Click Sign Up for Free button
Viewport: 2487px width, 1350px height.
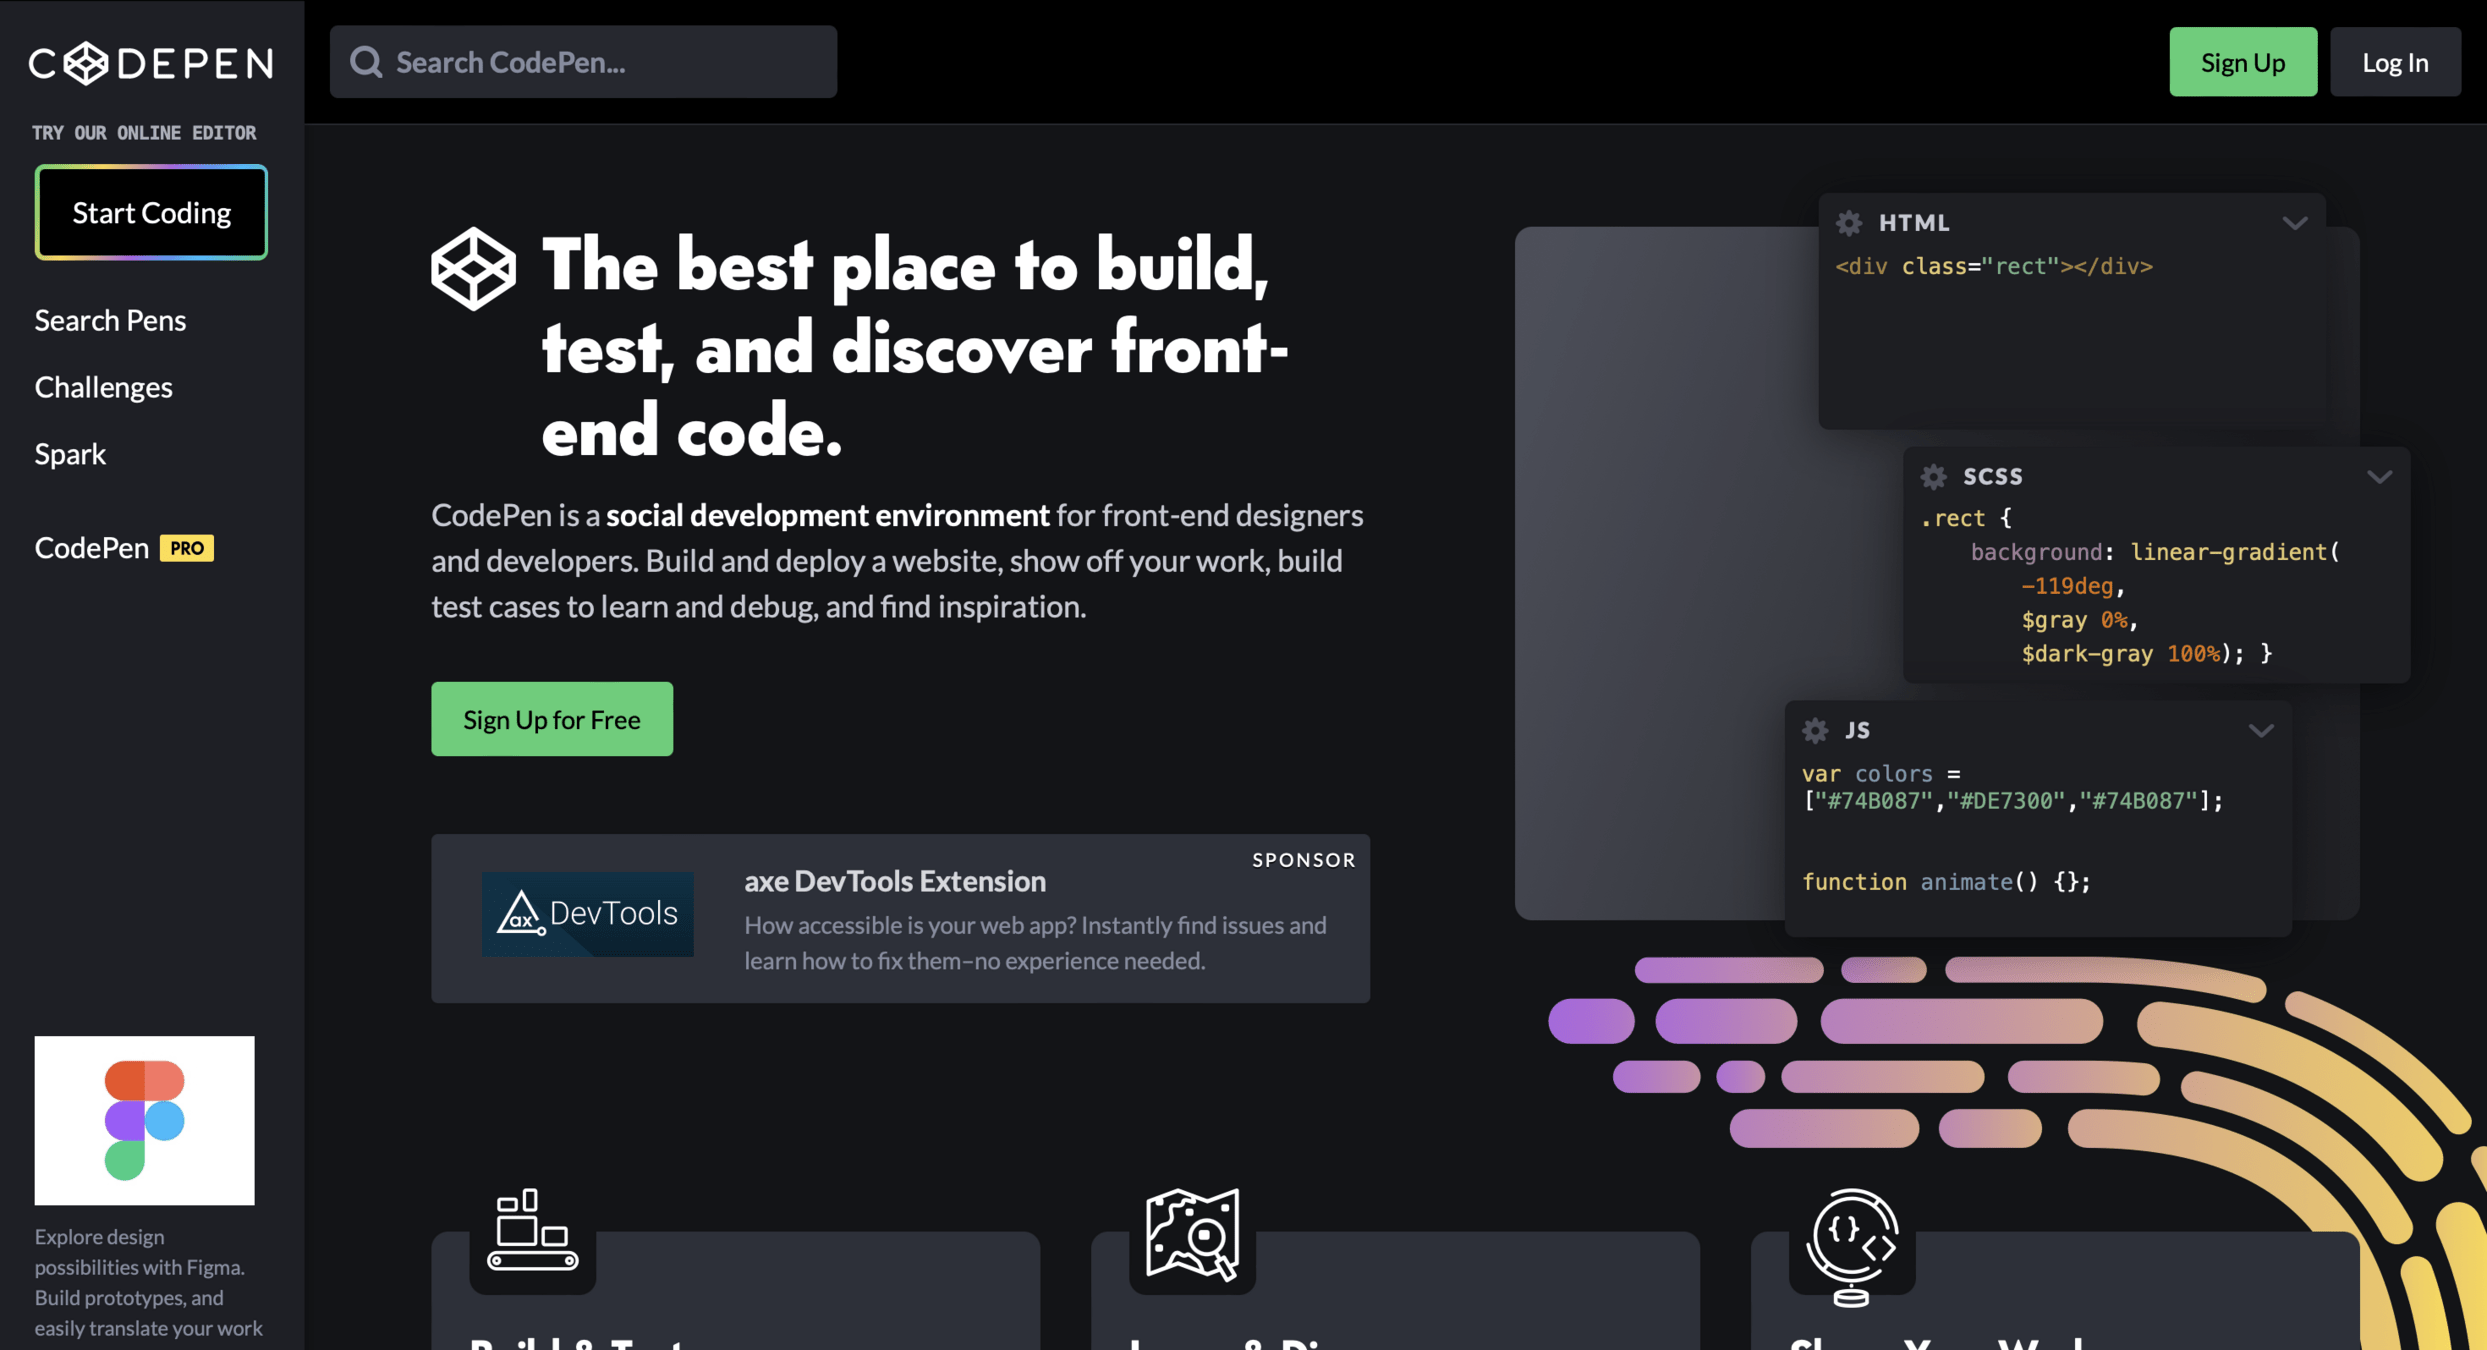tap(551, 719)
